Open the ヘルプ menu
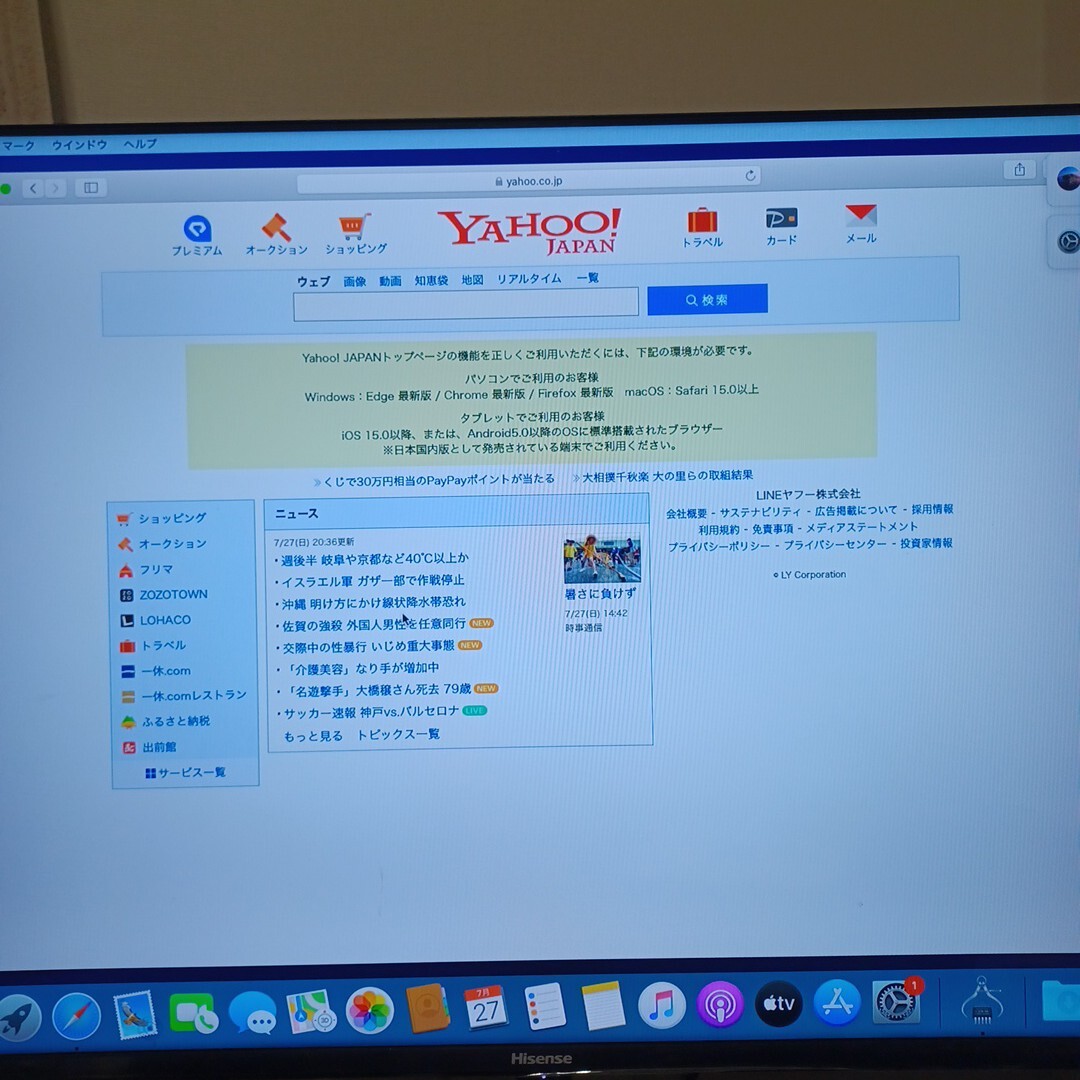Viewport: 1080px width, 1080px height. tap(140, 144)
